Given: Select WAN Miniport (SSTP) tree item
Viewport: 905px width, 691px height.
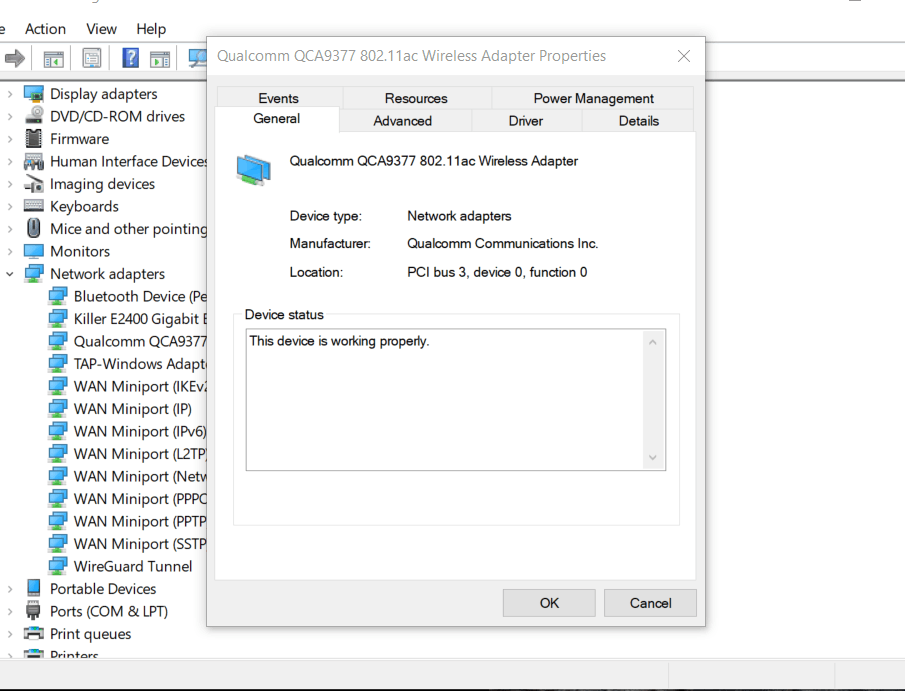Looking at the screenshot, I should 140,544.
